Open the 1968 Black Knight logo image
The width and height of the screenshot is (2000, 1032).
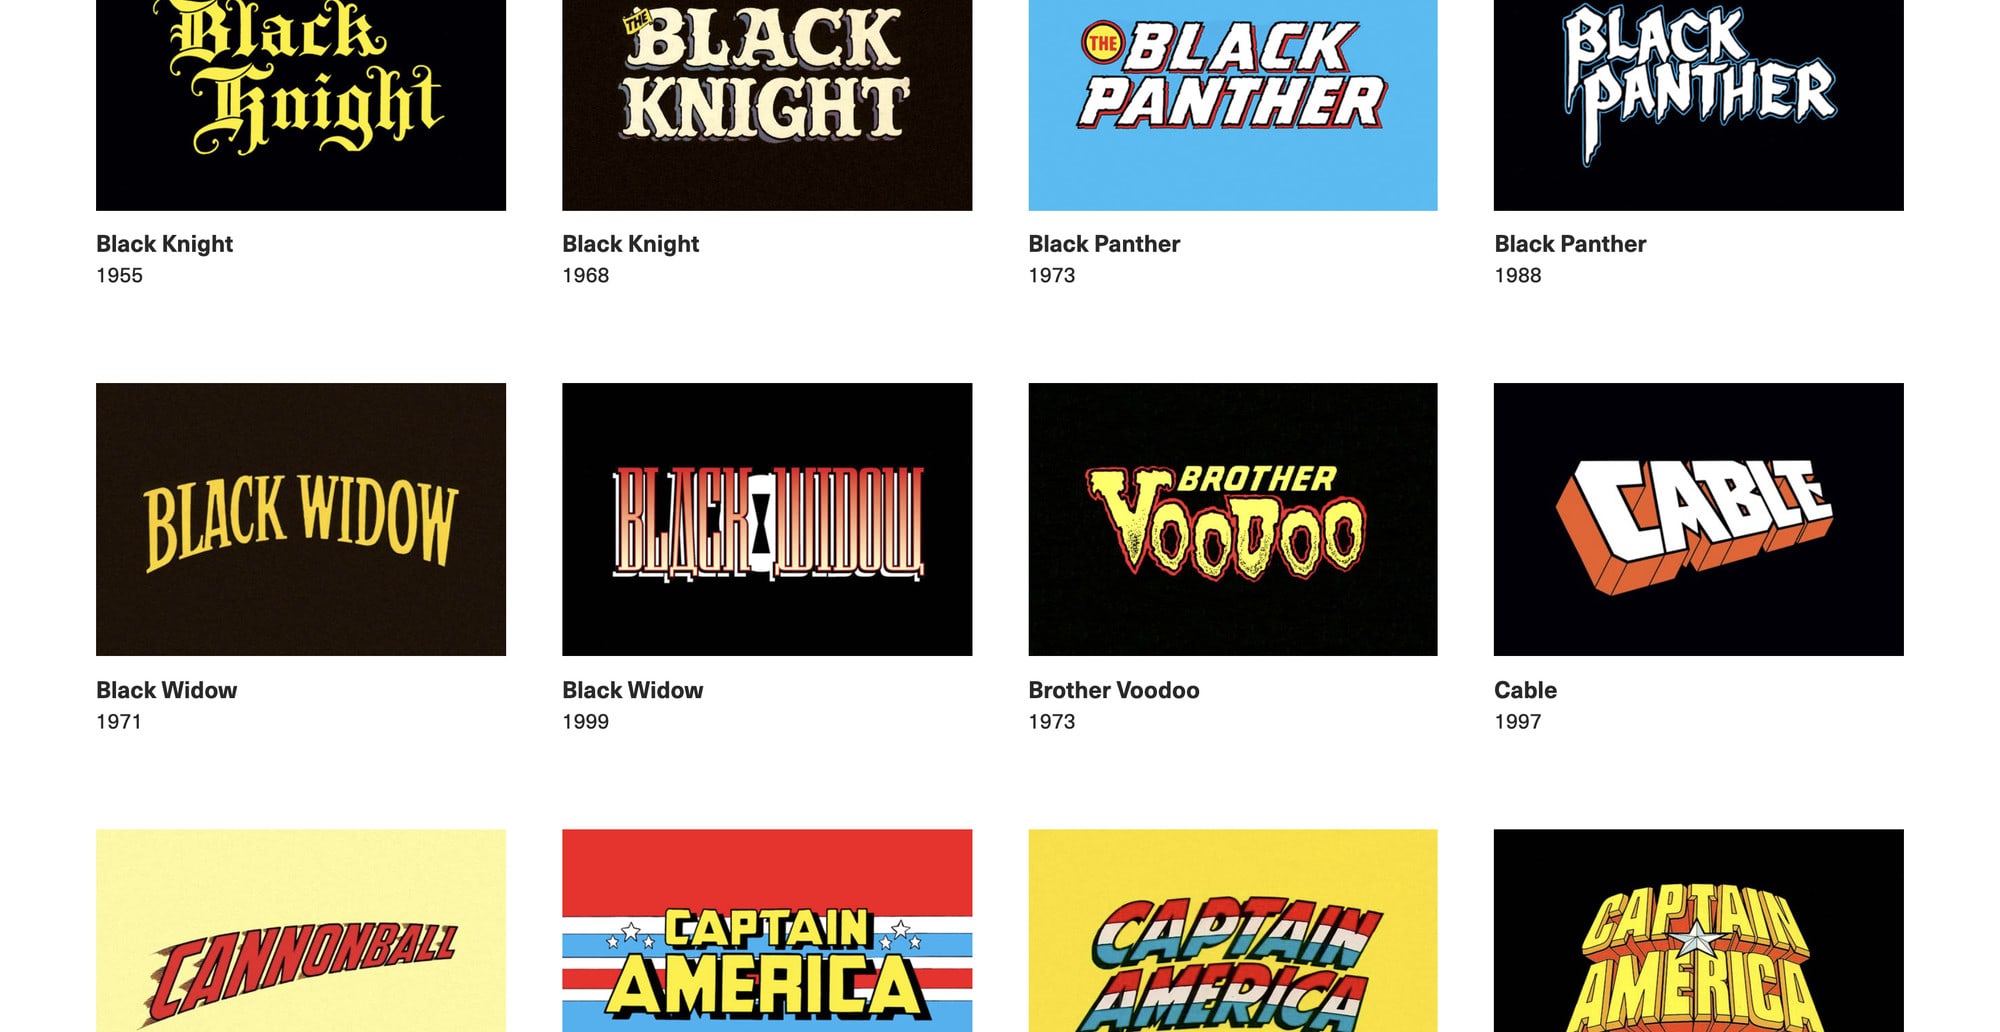[x=767, y=105]
